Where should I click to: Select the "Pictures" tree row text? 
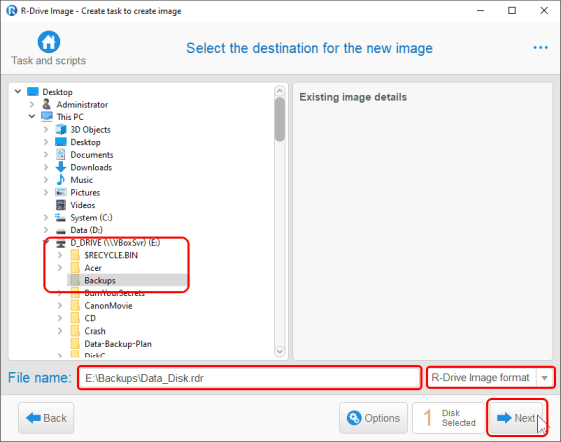tap(85, 192)
